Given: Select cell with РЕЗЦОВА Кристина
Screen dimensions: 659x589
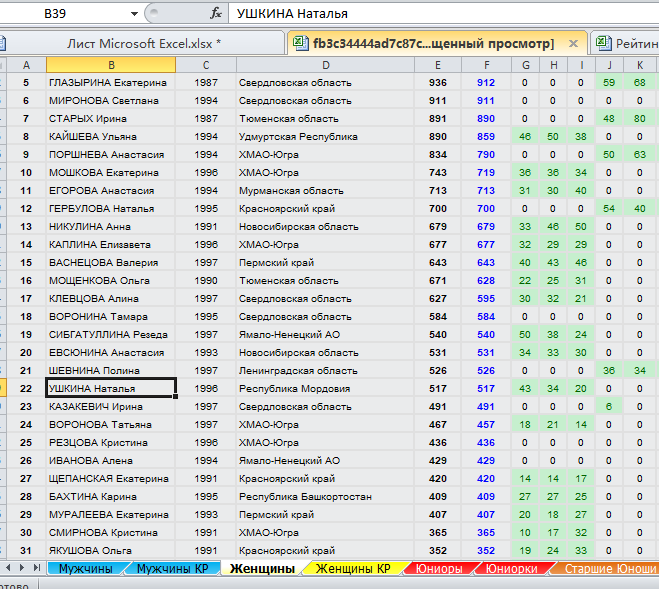Looking at the screenshot, I should pyautogui.click(x=111, y=443).
